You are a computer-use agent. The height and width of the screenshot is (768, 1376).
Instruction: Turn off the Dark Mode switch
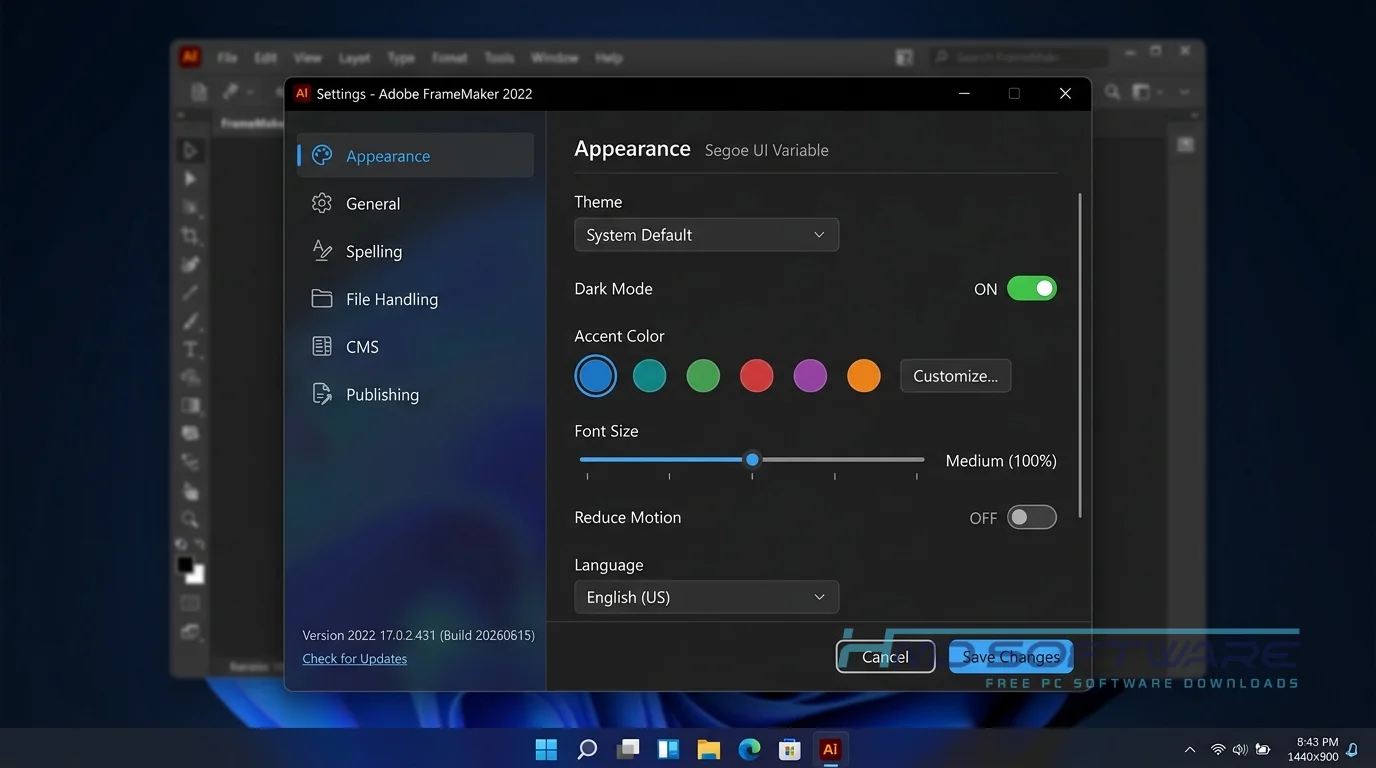click(1031, 289)
